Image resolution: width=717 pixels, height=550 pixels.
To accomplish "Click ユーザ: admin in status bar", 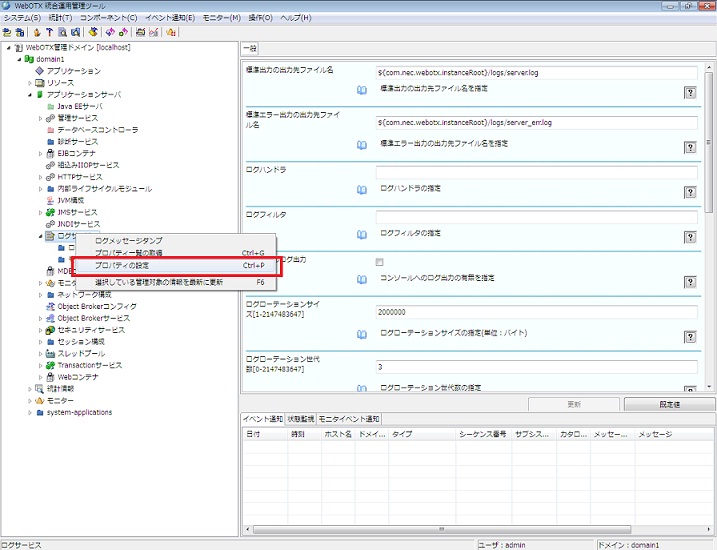I will click(x=502, y=545).
